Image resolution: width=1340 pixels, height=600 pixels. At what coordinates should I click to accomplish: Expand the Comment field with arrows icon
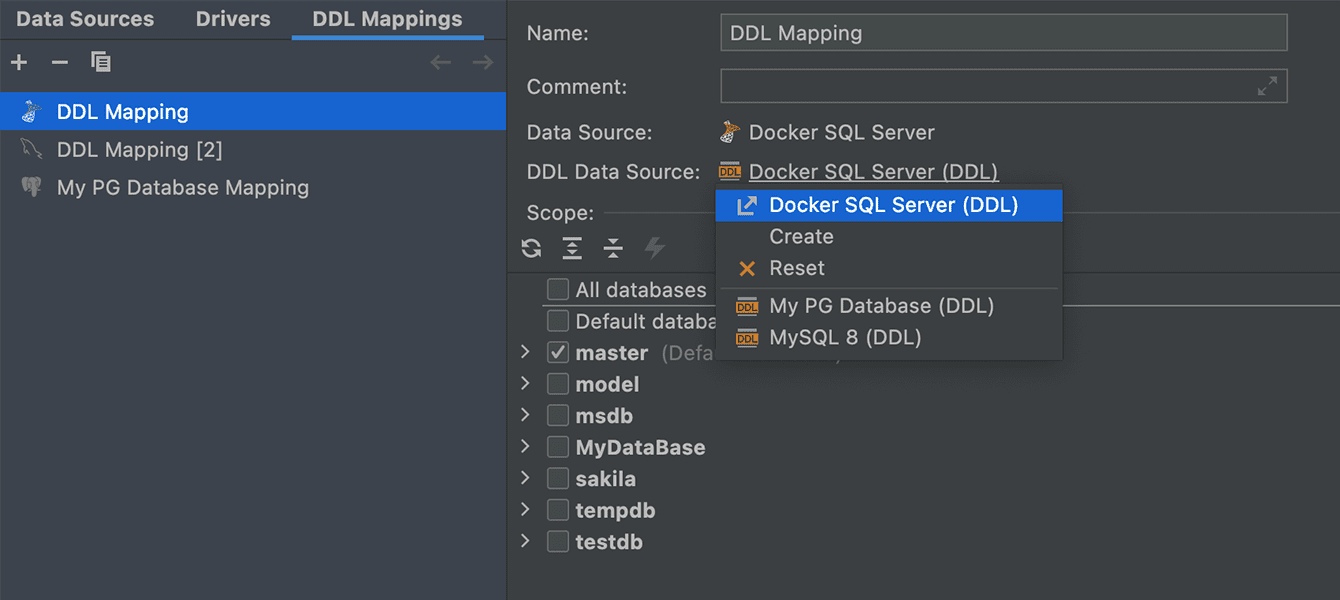(x=1267, y=87)
